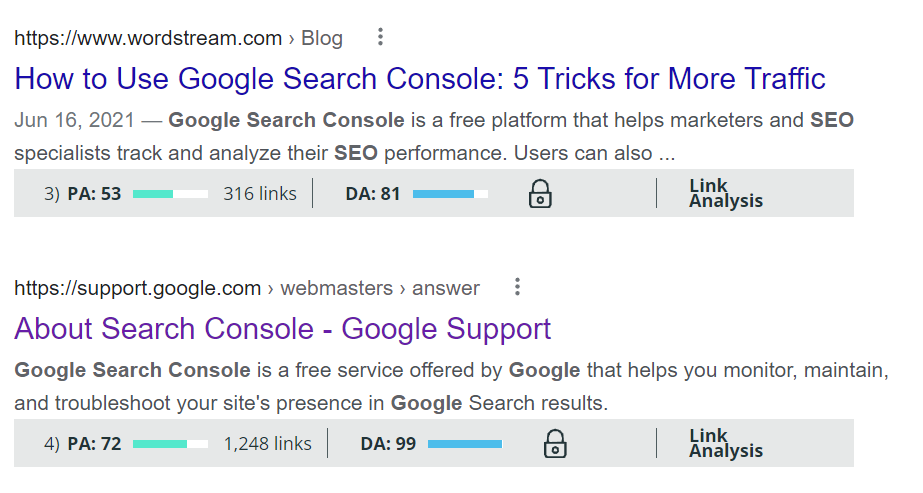Click the green PA 53 score bar

point(170,194)
